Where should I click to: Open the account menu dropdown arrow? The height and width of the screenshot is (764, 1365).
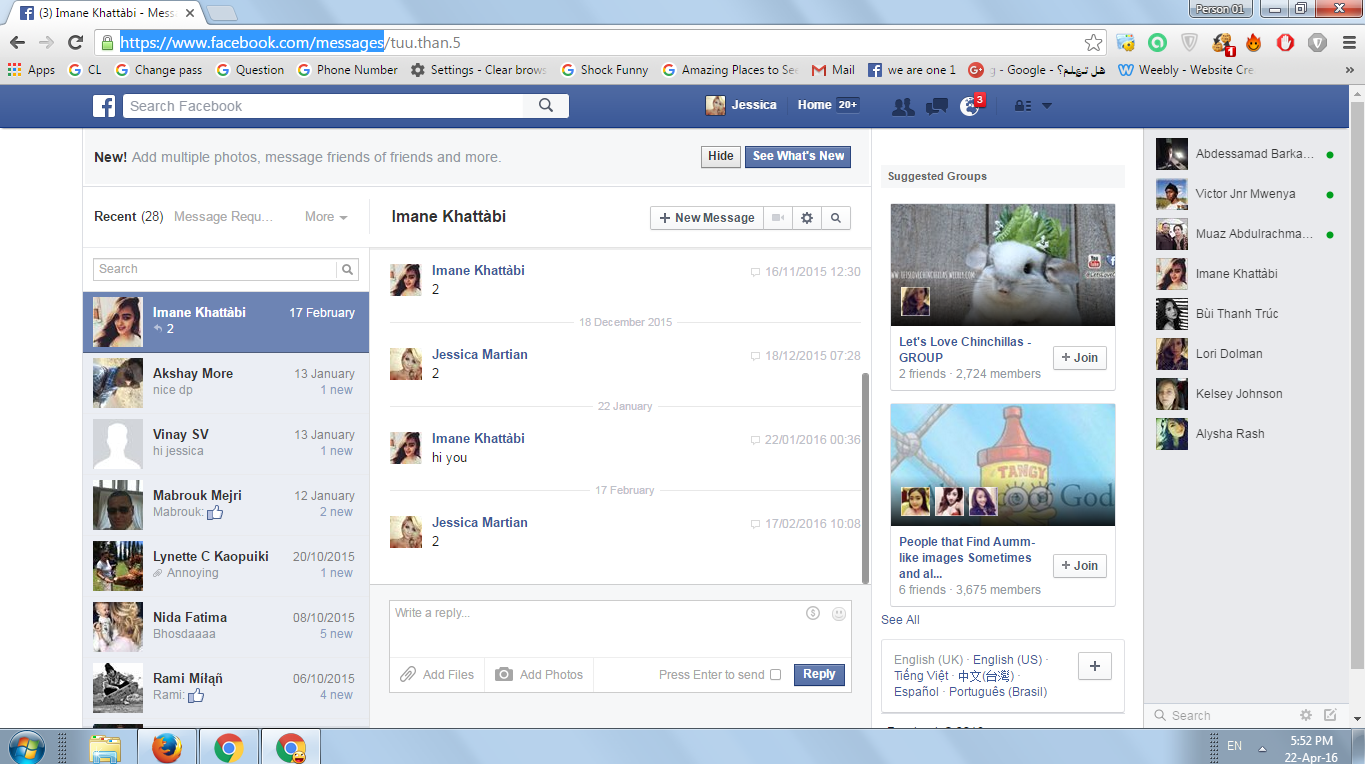pyautogui.click(x=1047, y=106)
